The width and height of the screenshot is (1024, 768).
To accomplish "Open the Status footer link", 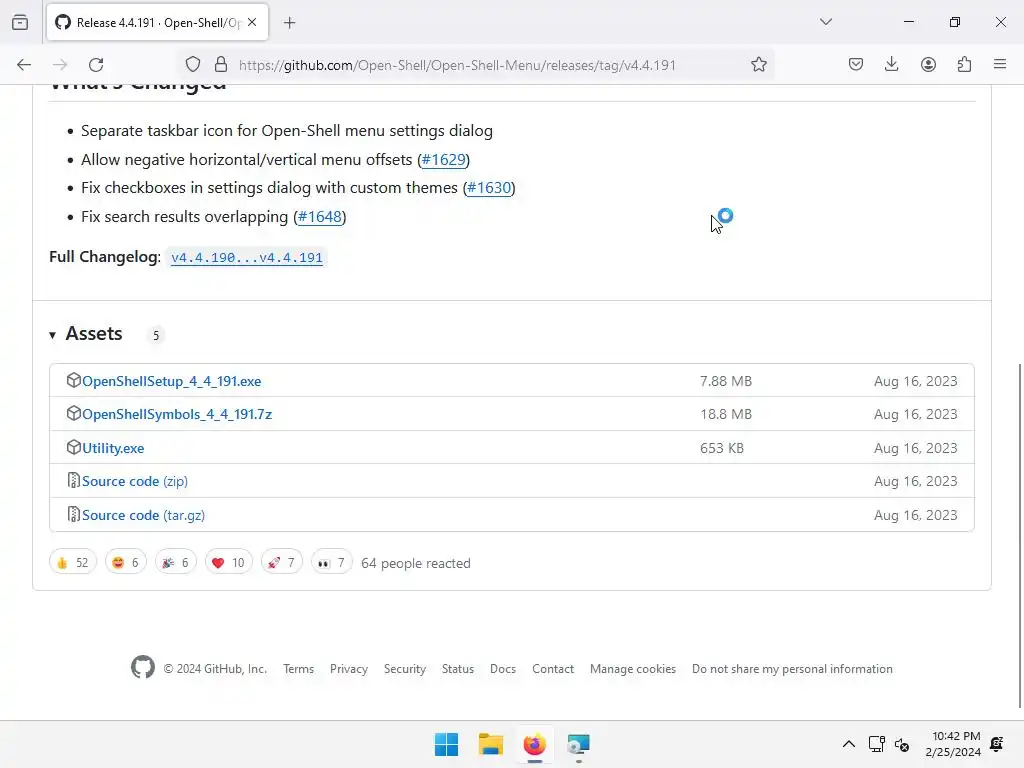I will coord(458,669).
